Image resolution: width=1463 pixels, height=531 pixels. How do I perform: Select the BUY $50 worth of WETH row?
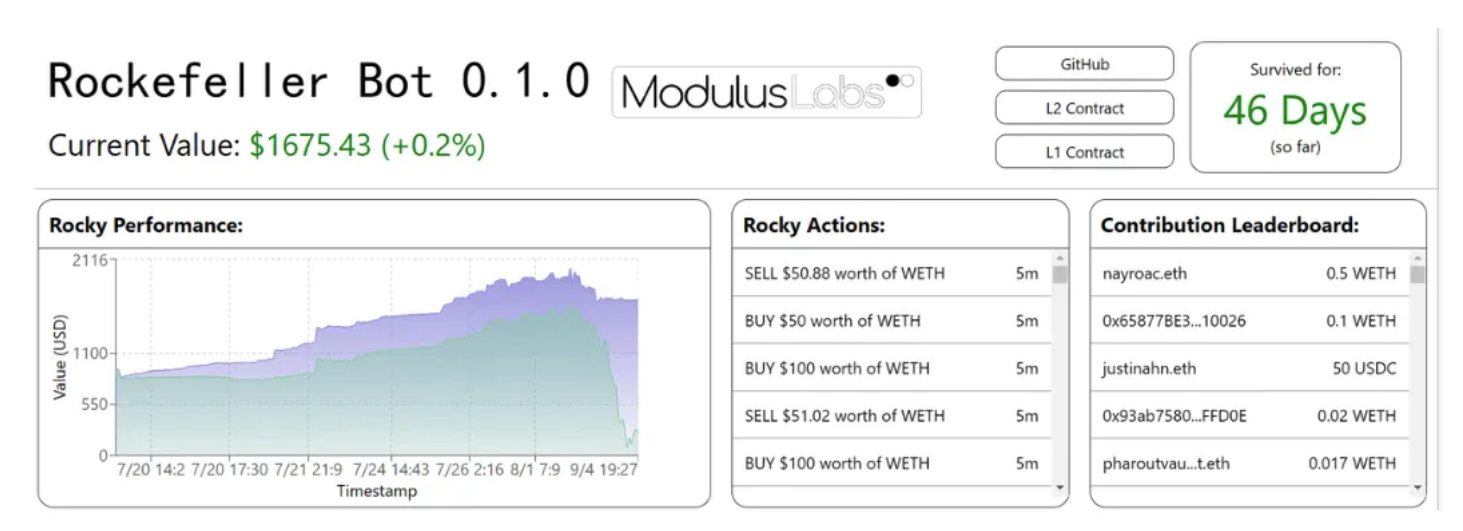coord(832,321)
